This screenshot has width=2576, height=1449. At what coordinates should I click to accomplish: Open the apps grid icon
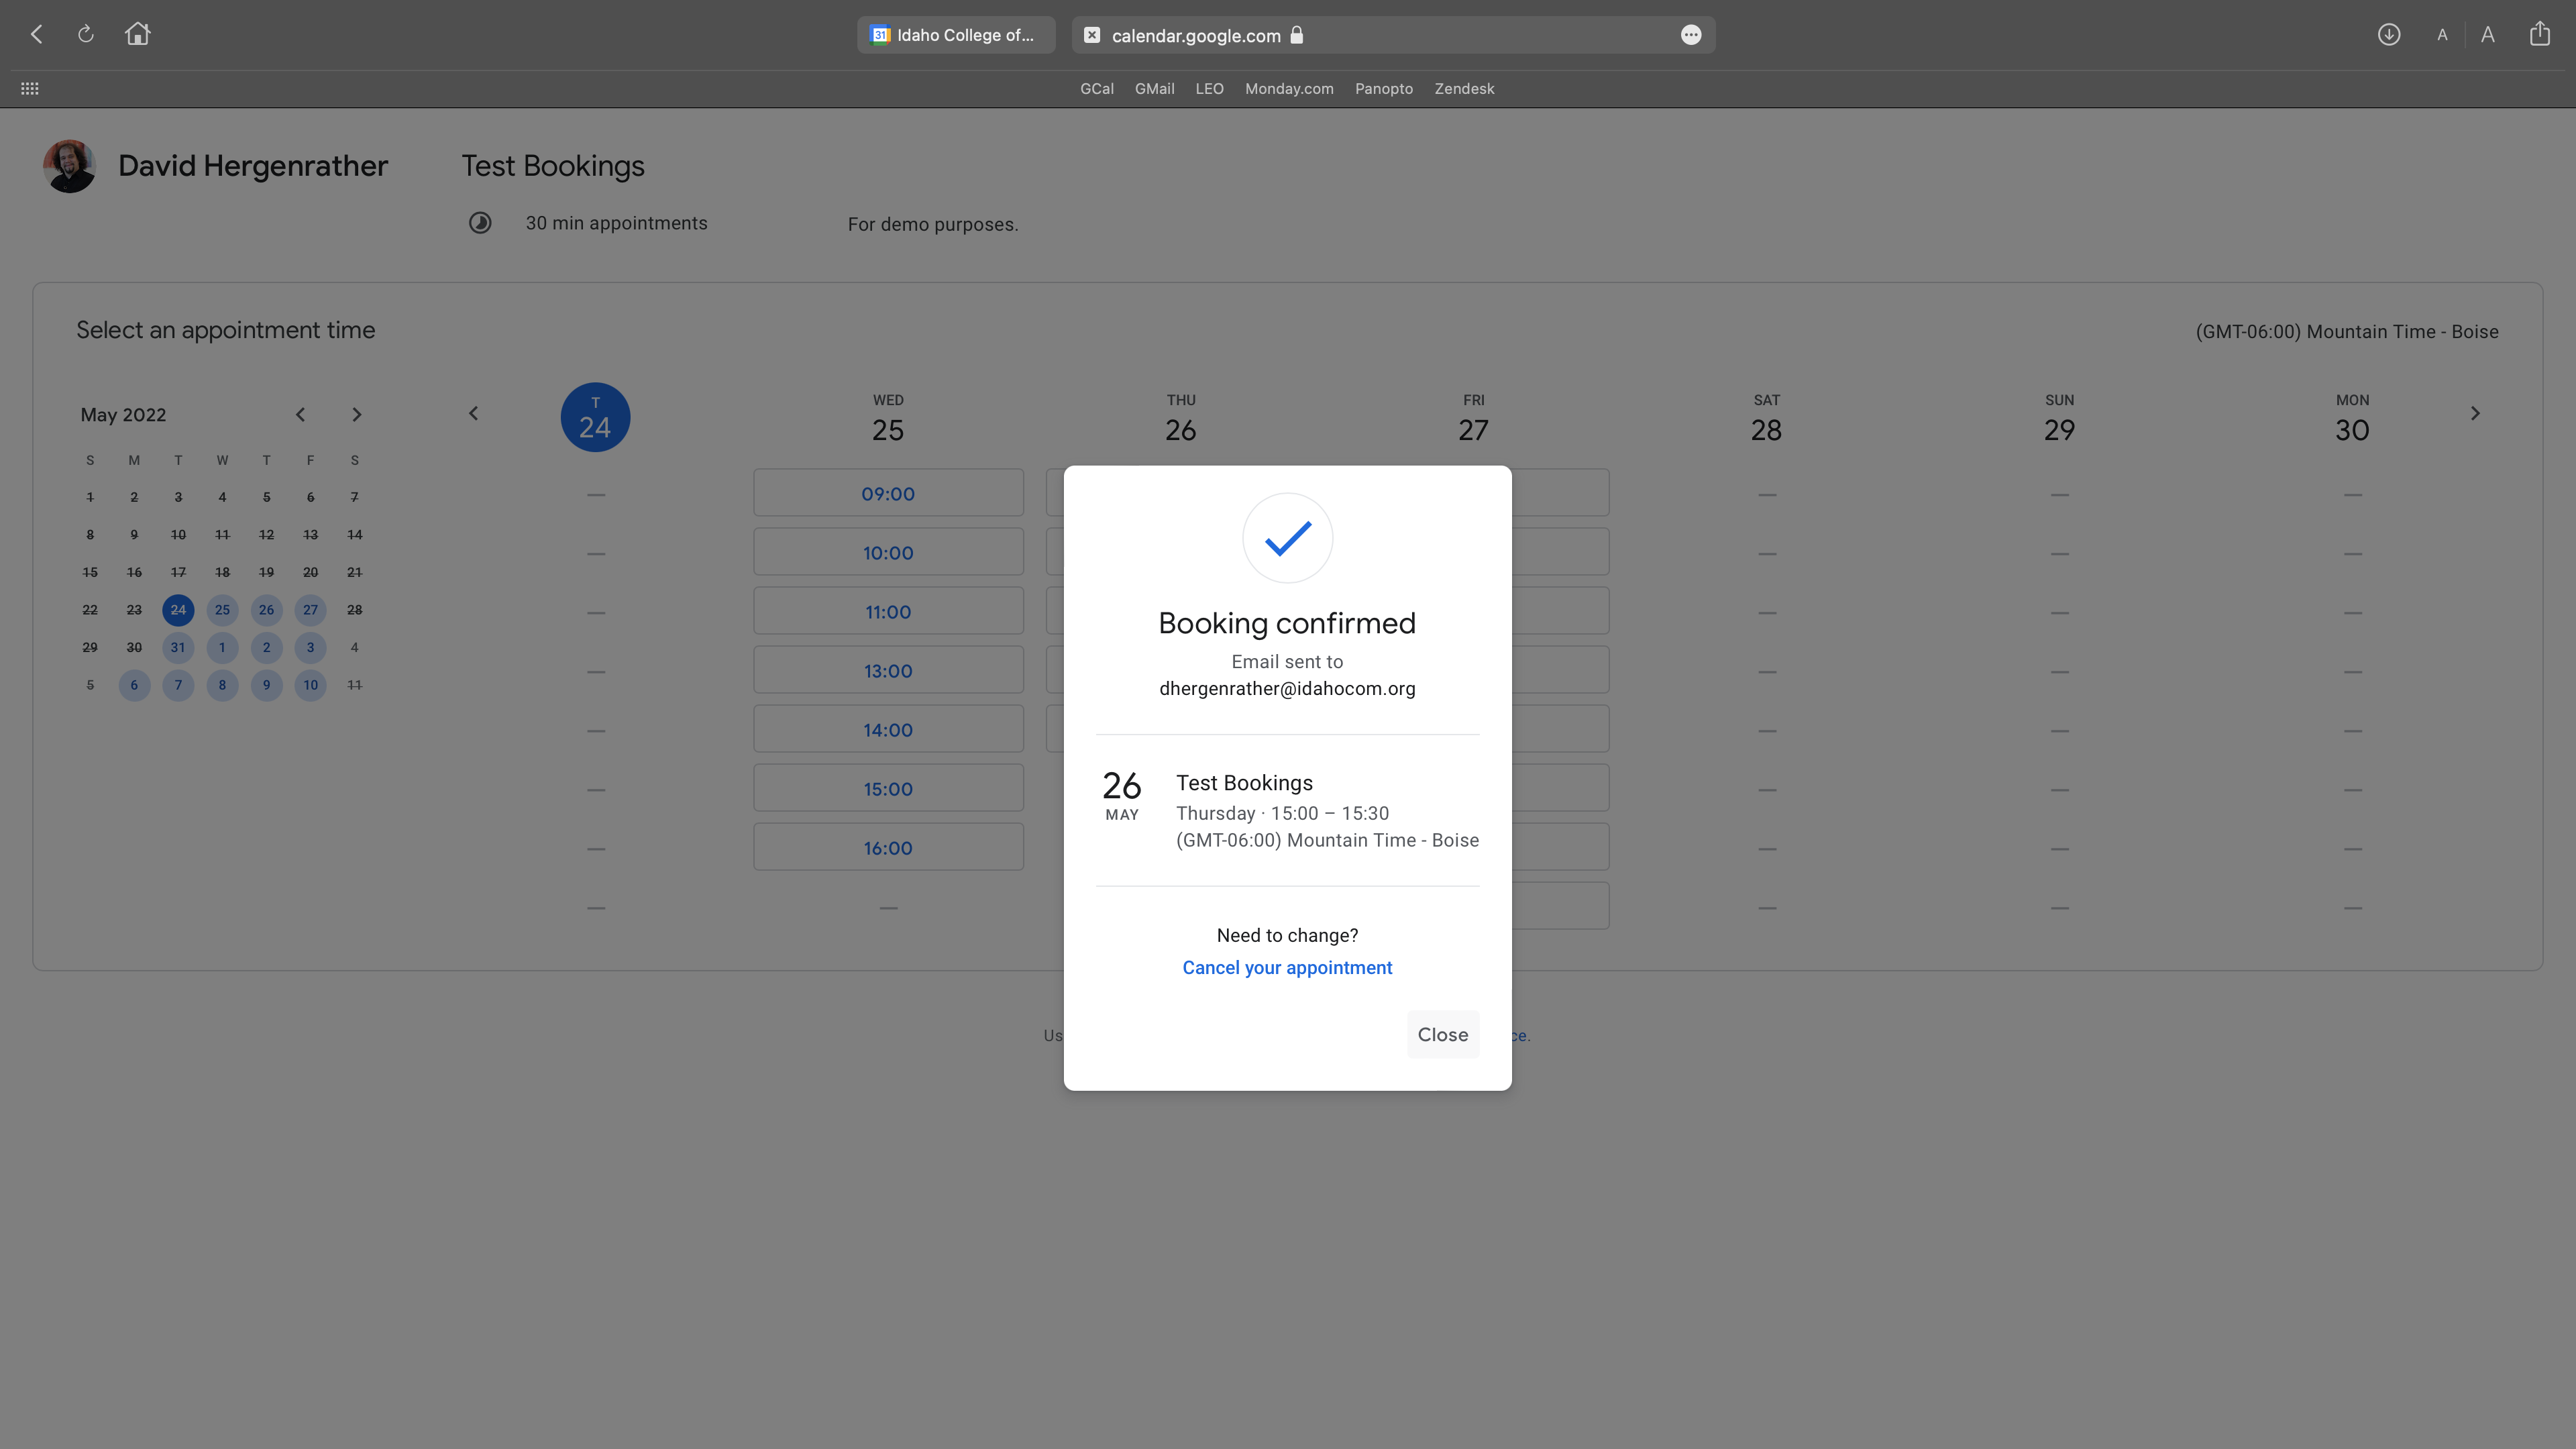(30, 89)
